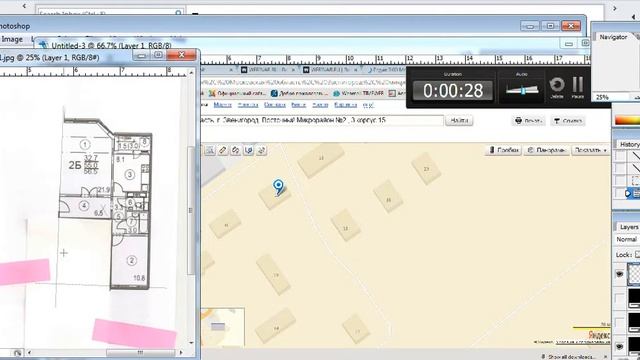The height and width of the screenshot is (360, 640).
Task: Select the highlighted fourth map tool icon
Action: click(249, 150)
